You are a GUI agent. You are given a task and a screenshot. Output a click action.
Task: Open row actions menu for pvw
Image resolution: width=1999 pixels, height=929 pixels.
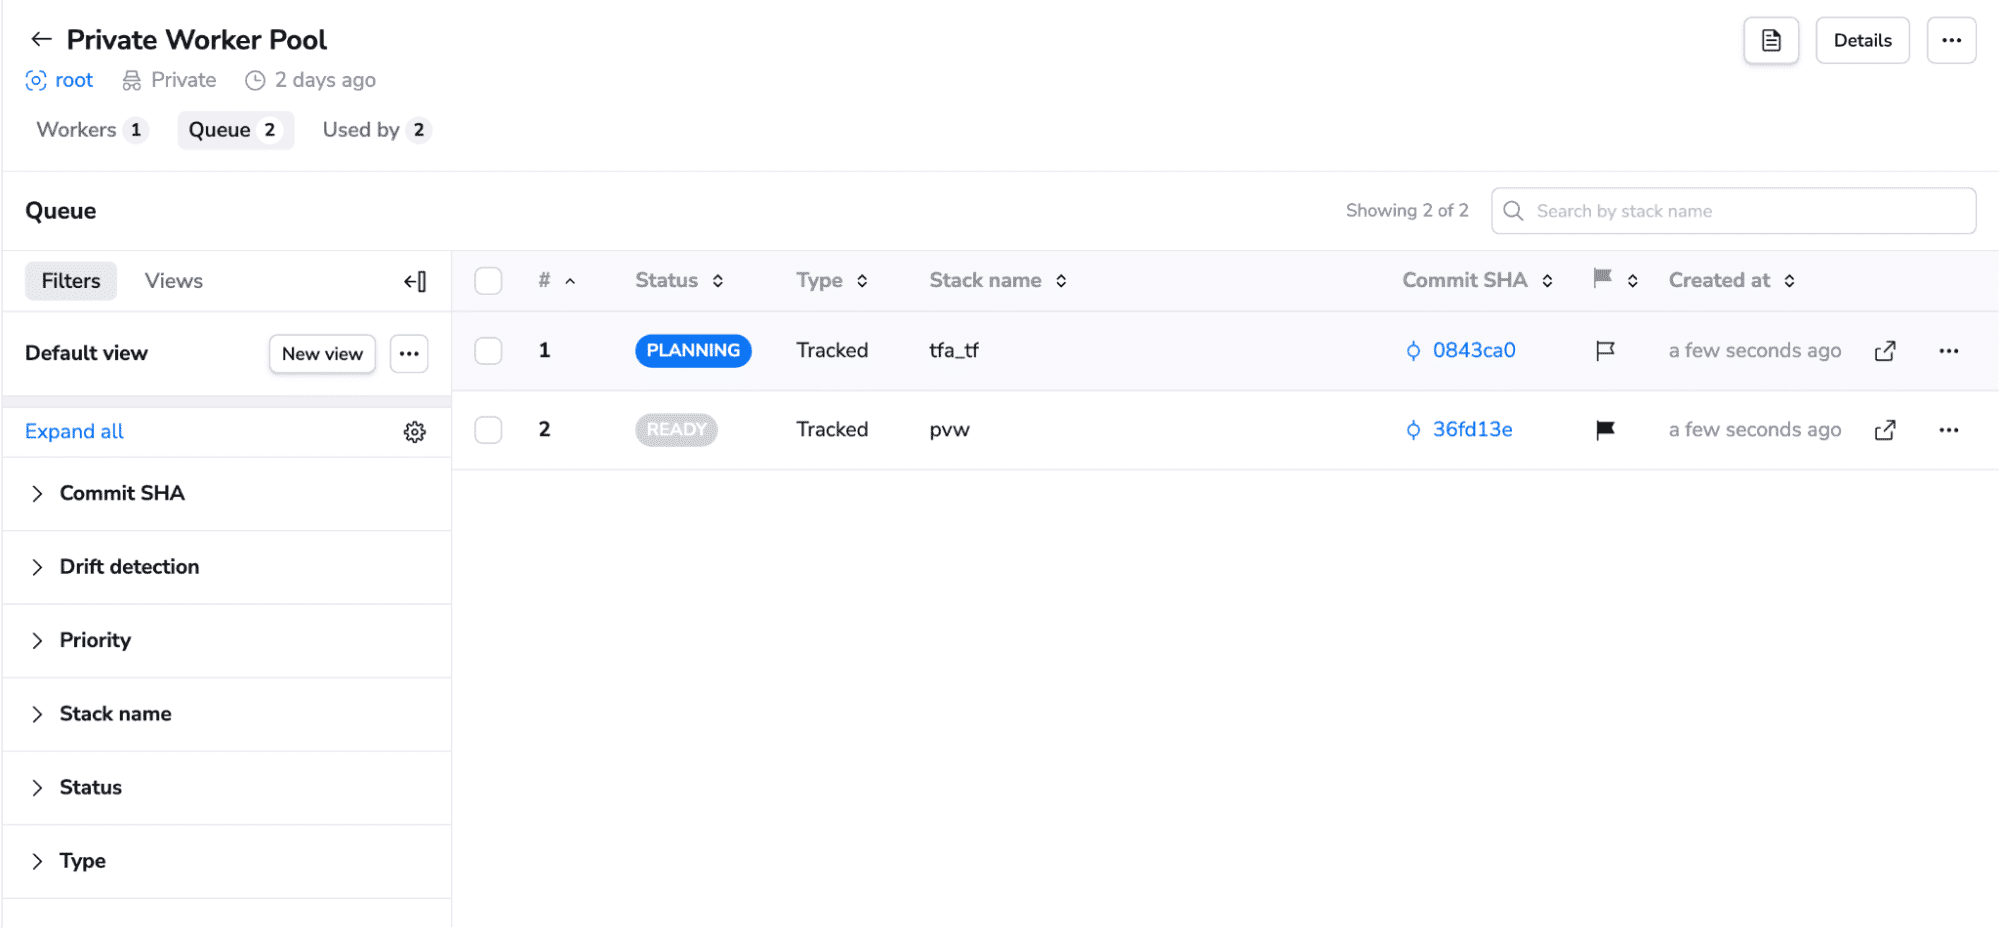[1948, 430]
